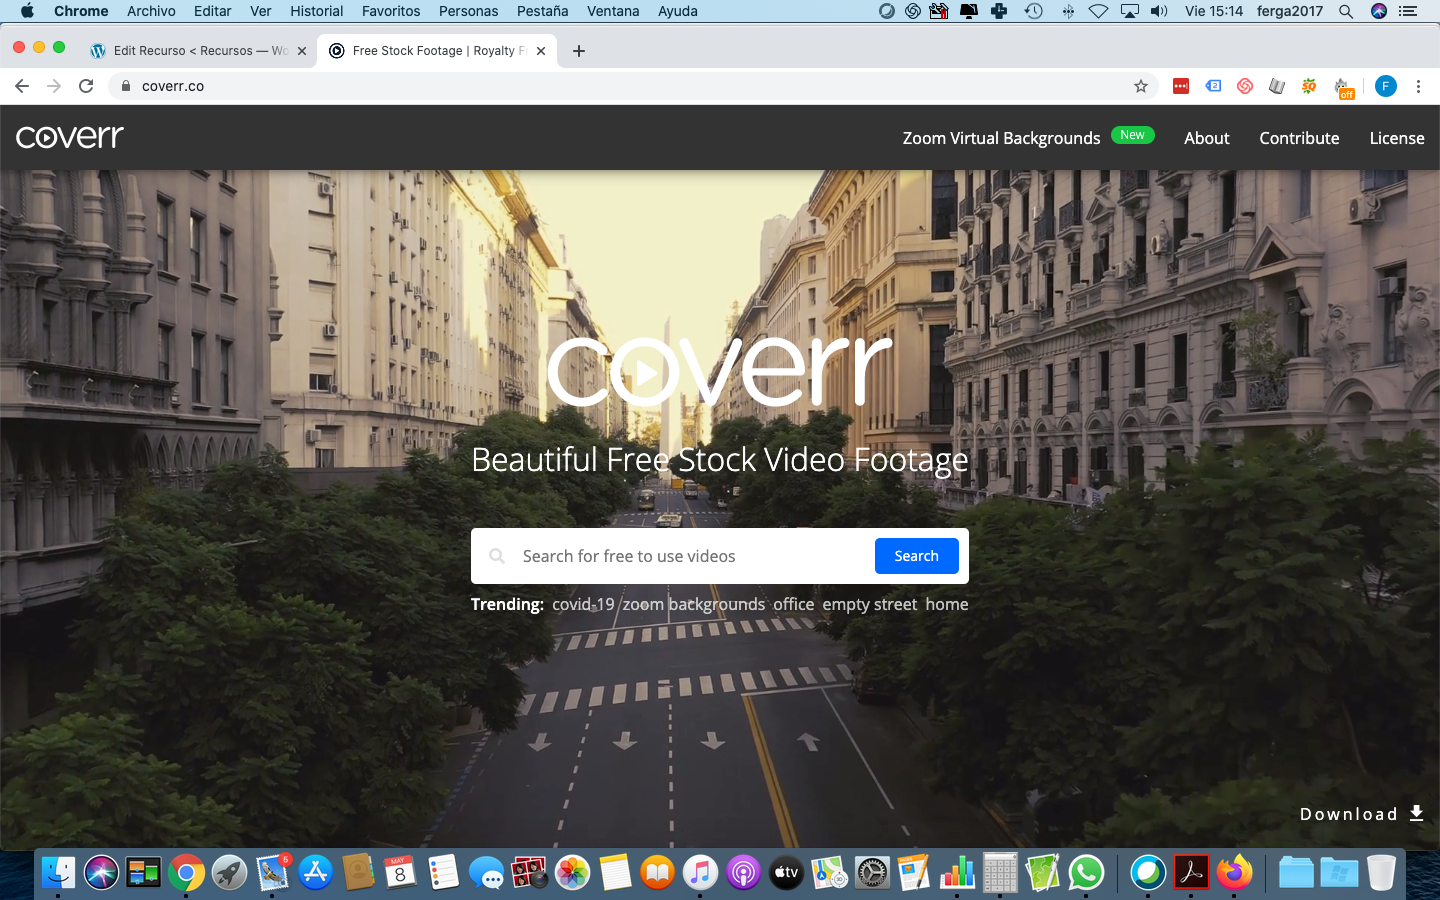Viewport: 1440px width, 900px height.
Task: Select trending tag empty street
Action: 869,604
